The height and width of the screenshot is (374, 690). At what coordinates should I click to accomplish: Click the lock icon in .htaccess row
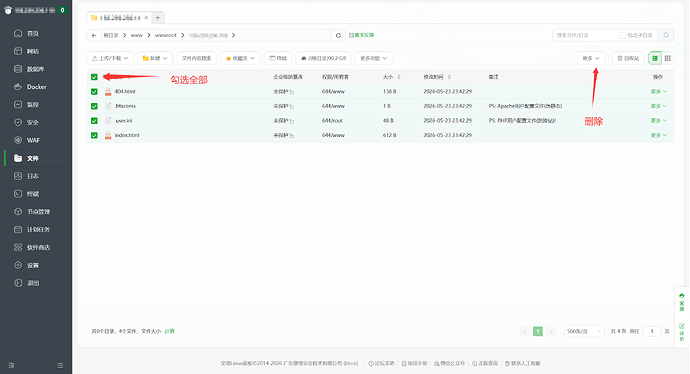click(x=291, y=106)
